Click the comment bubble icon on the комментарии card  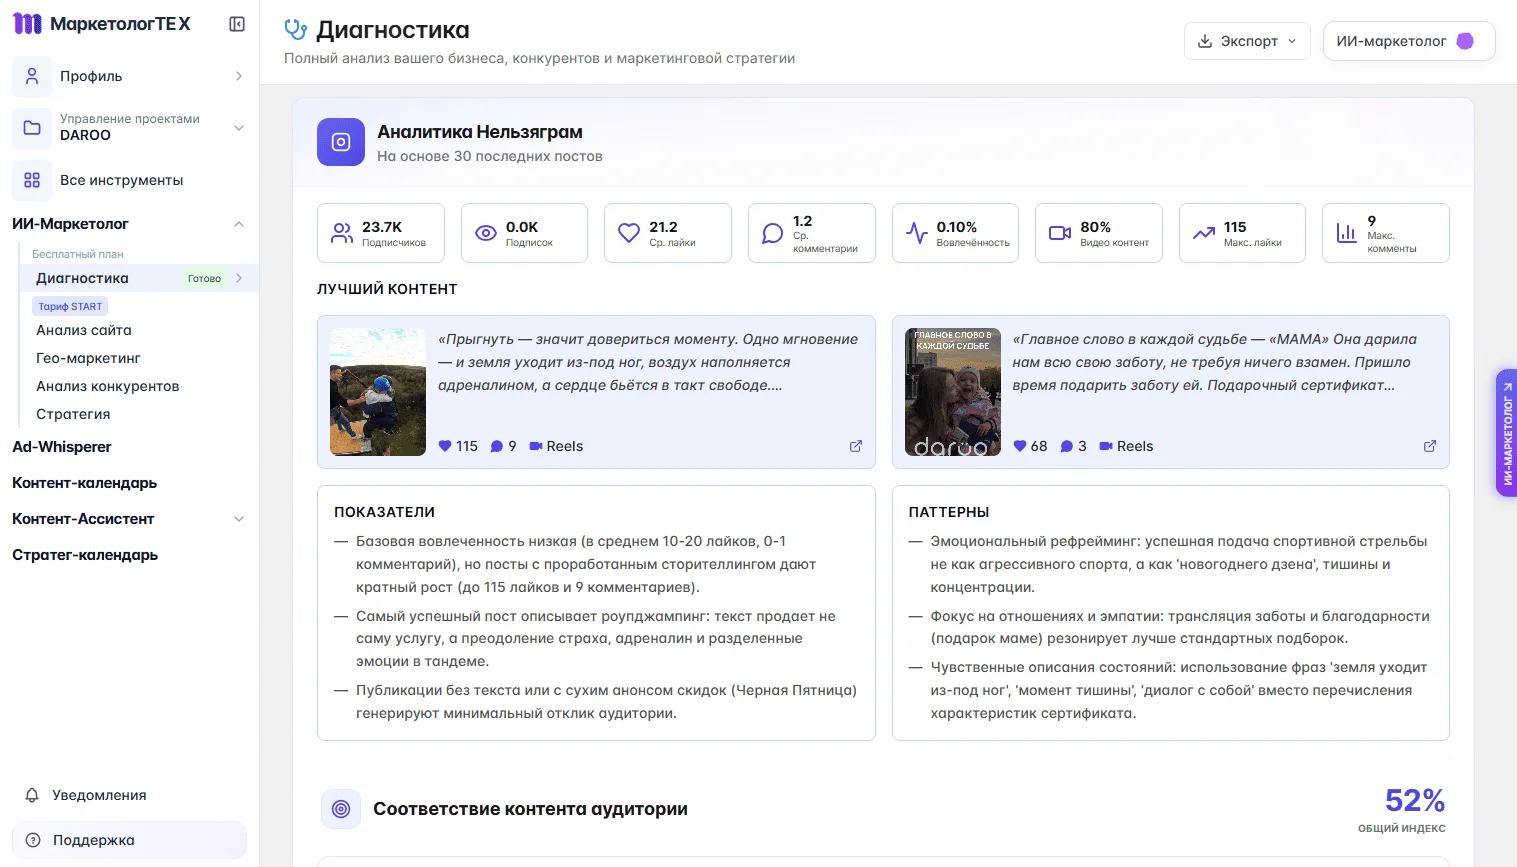772,232
